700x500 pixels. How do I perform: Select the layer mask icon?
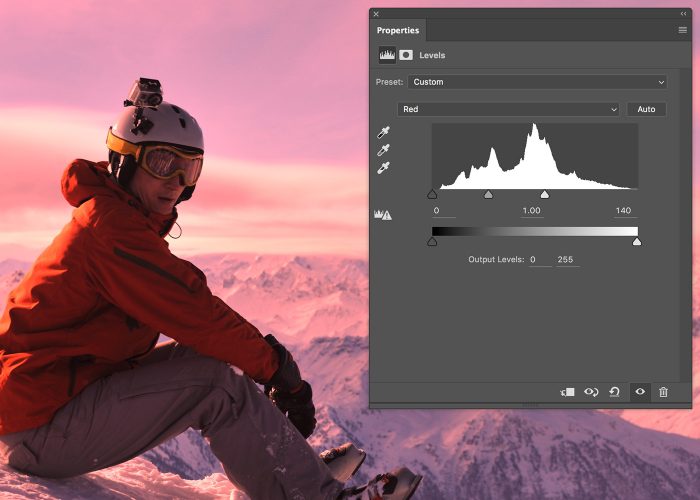[x=406, y=55]
